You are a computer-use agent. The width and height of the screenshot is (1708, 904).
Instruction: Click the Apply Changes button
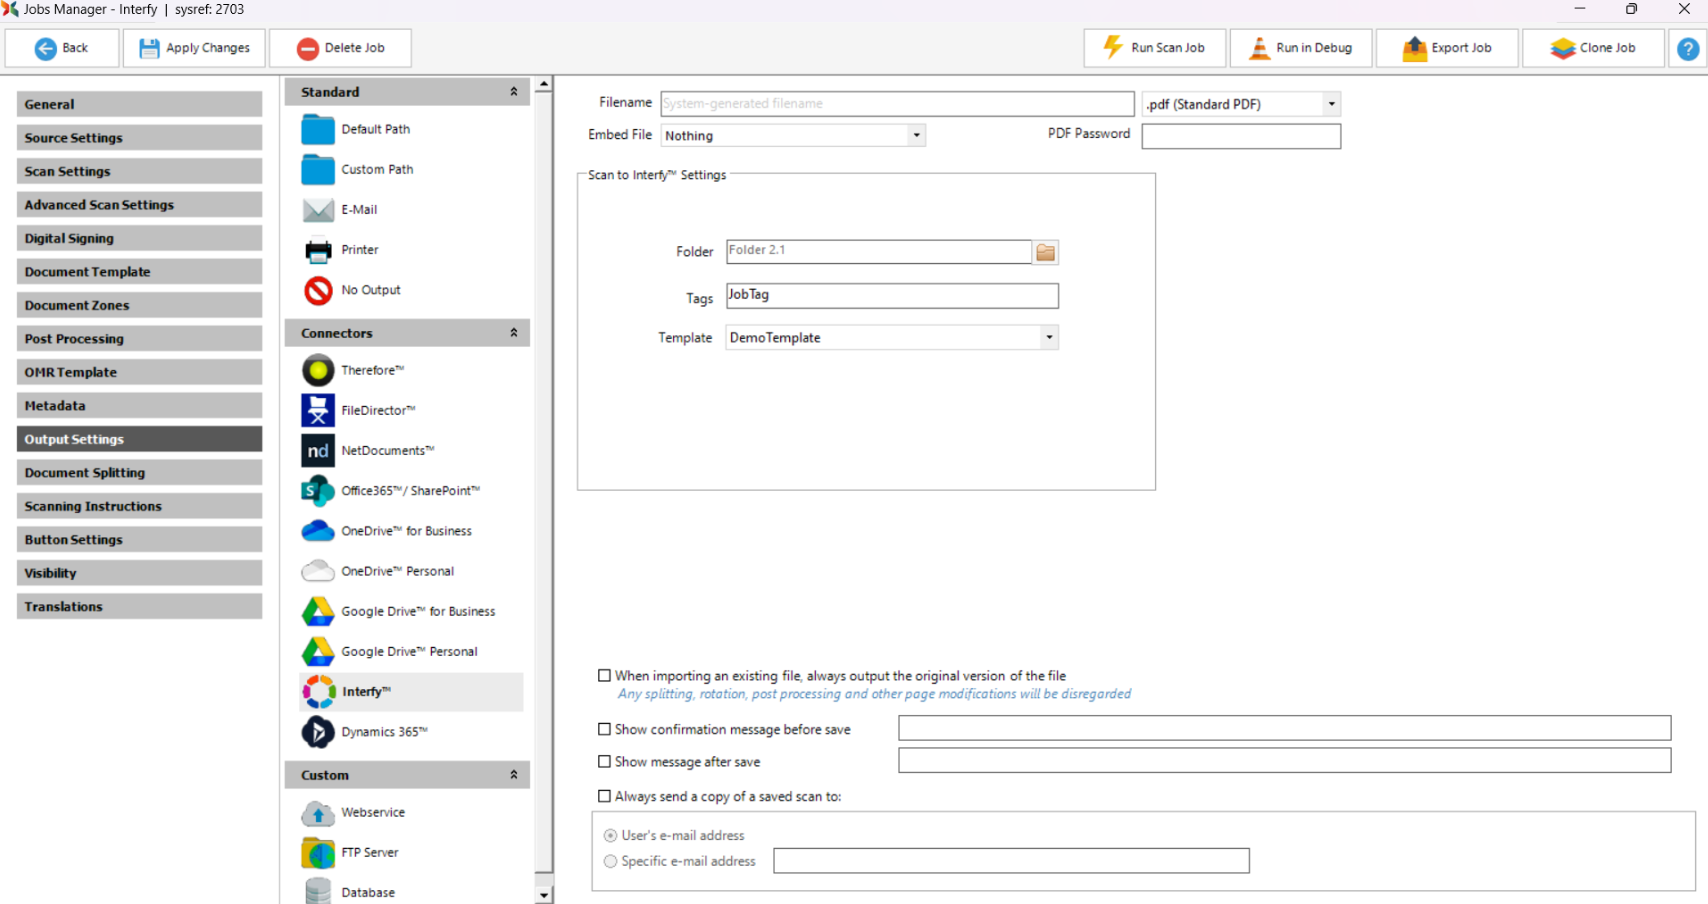(x=194, y=48)
